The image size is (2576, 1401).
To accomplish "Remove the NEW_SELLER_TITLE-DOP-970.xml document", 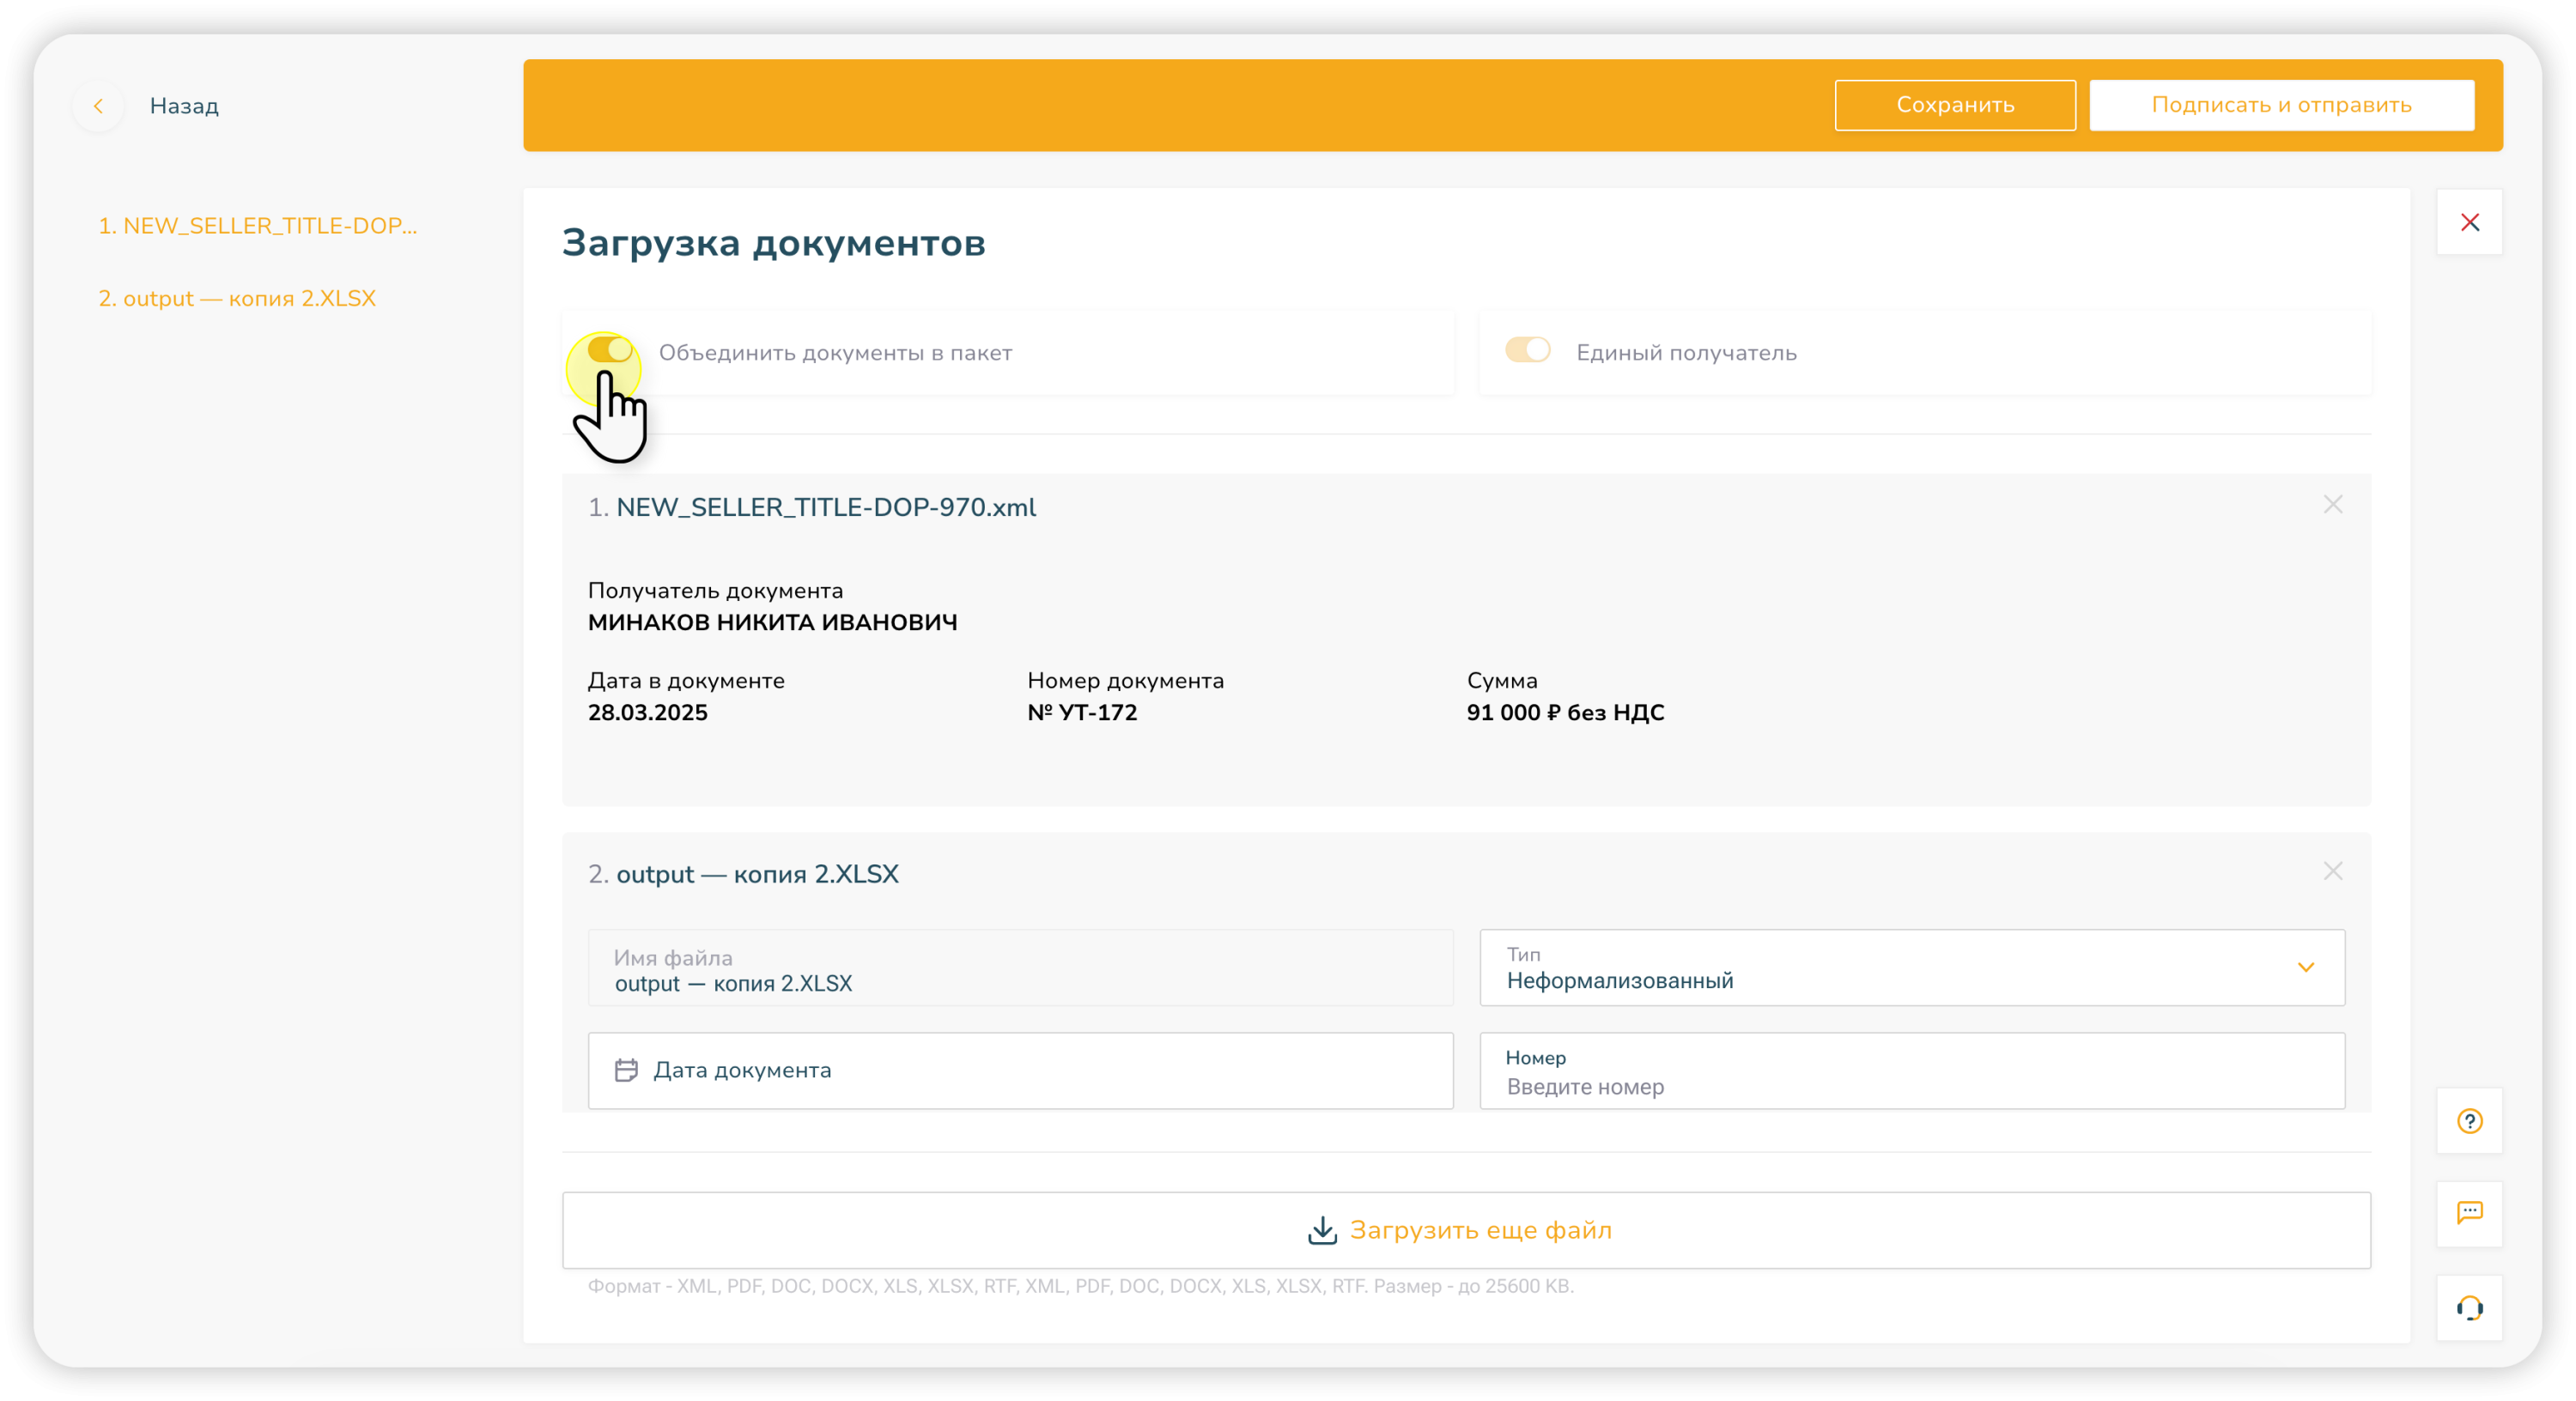I will (x=2332, y=505).
